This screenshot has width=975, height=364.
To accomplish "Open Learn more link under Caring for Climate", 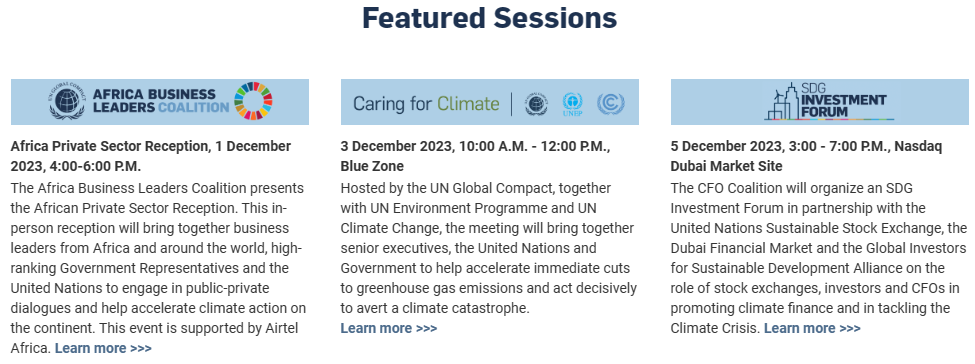I will [x=389, y=329].
